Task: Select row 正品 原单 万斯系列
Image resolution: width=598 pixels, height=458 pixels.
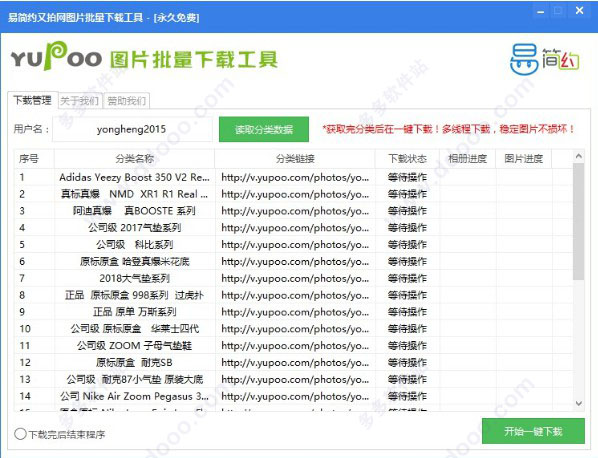Action: (x=294, y=312)
